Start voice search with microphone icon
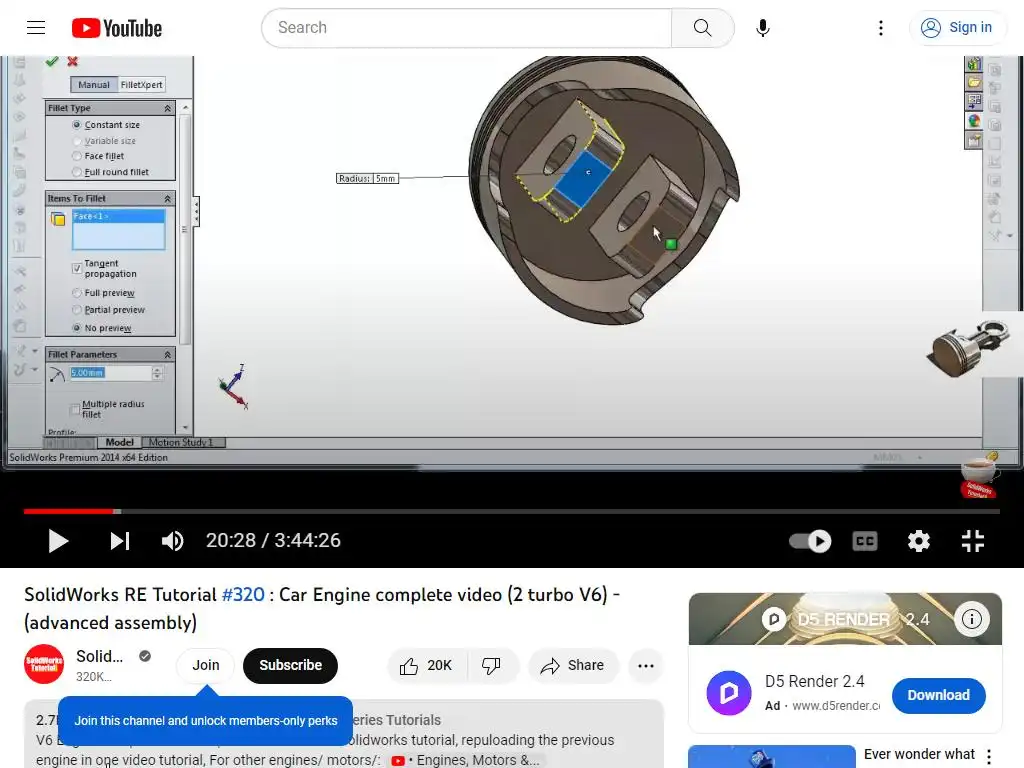This screenshot has width=1024, height=768. 762,27
